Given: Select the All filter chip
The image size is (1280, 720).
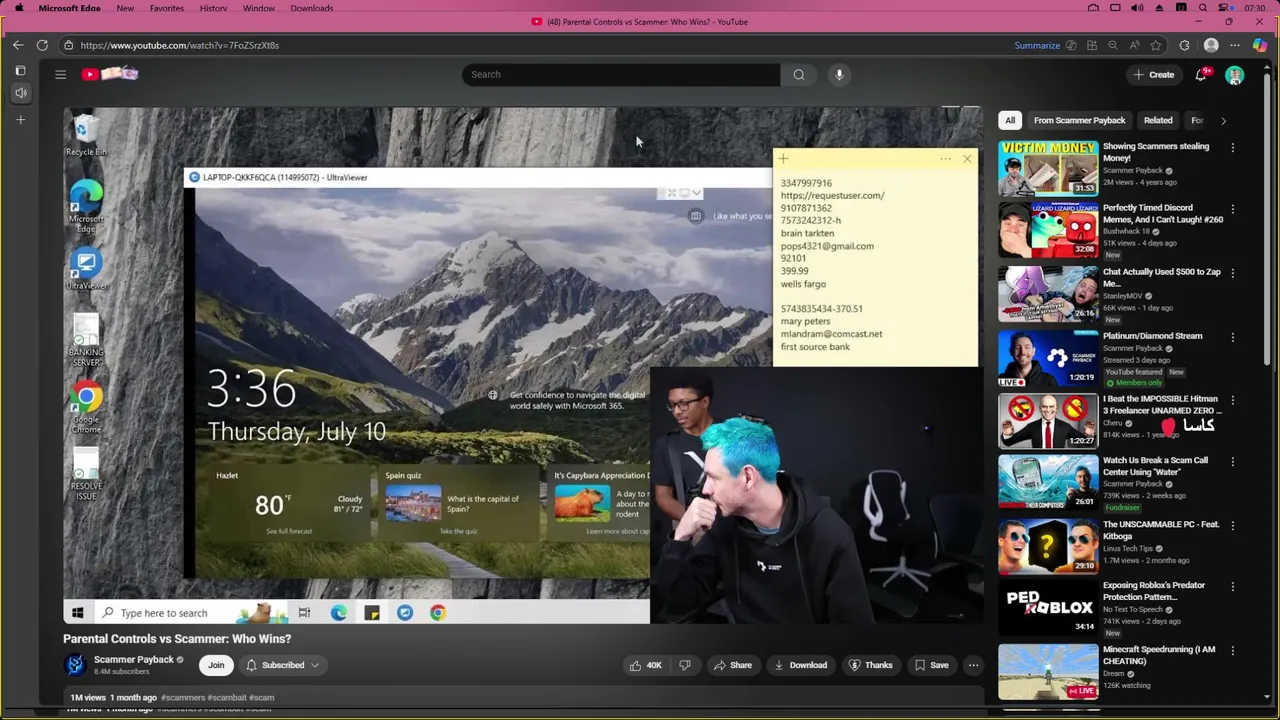Looking at the screenshot, I should pyautogui.click(x=1010, y=121).
